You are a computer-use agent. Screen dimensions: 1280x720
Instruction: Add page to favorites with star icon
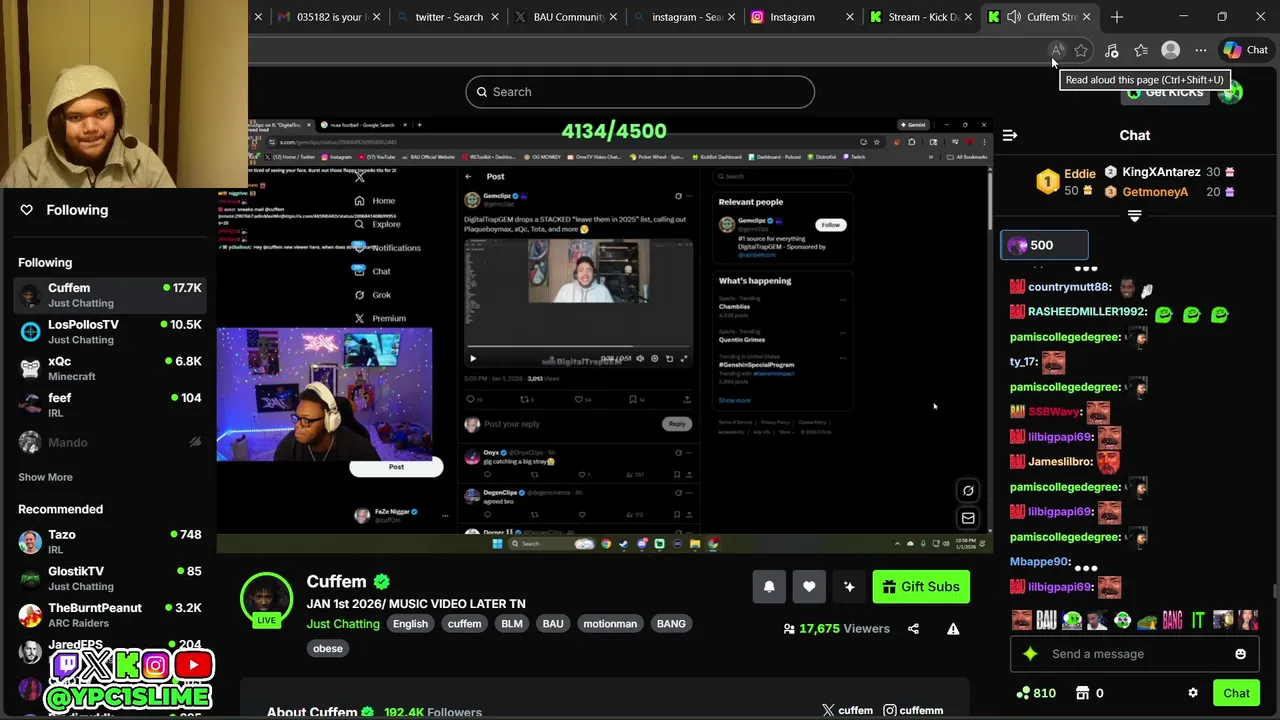1081,50
